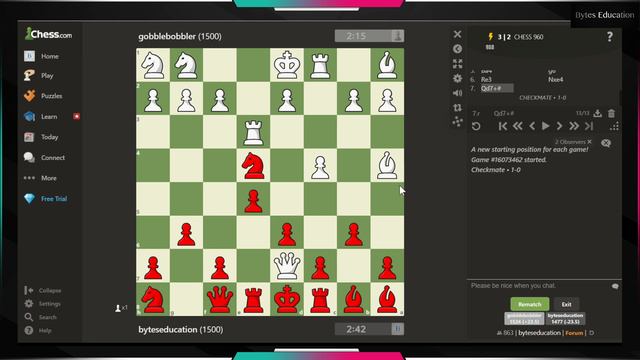
Task: Rewind several moves with double-left arrows
Action: [518, 126]
